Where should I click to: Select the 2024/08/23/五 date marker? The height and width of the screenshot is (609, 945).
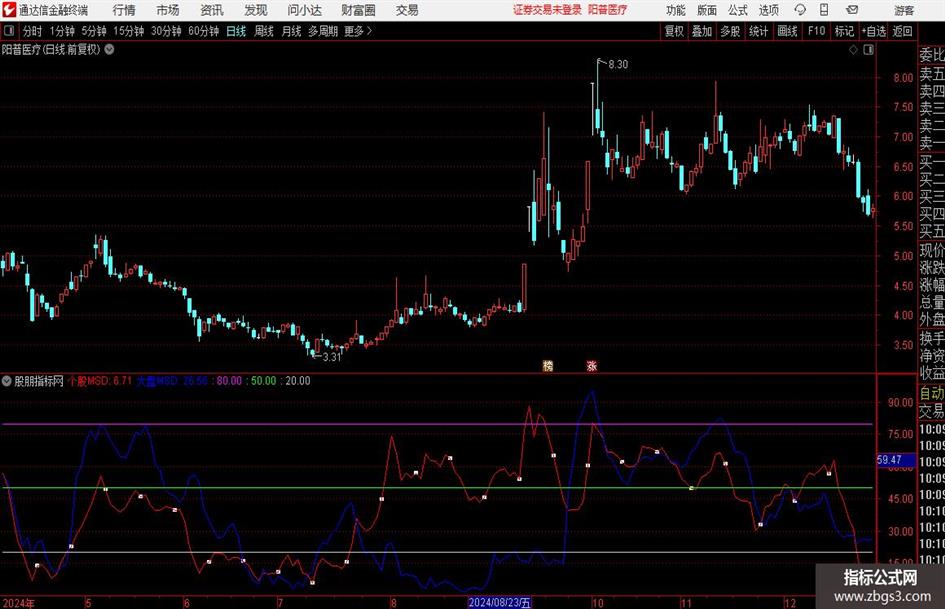[500, 602]
